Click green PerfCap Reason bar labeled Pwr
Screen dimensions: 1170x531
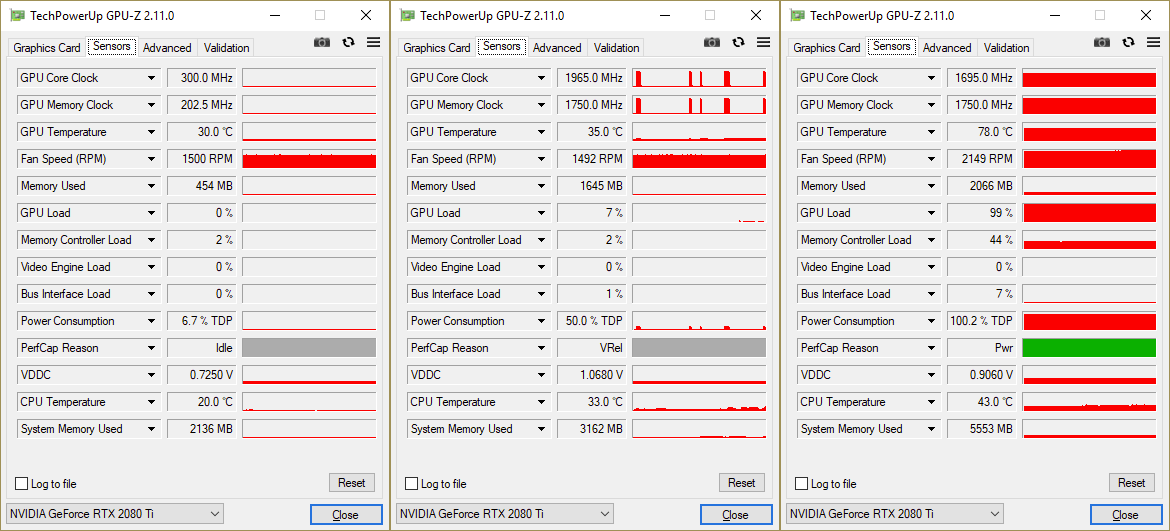click(x=1089, y=348)
